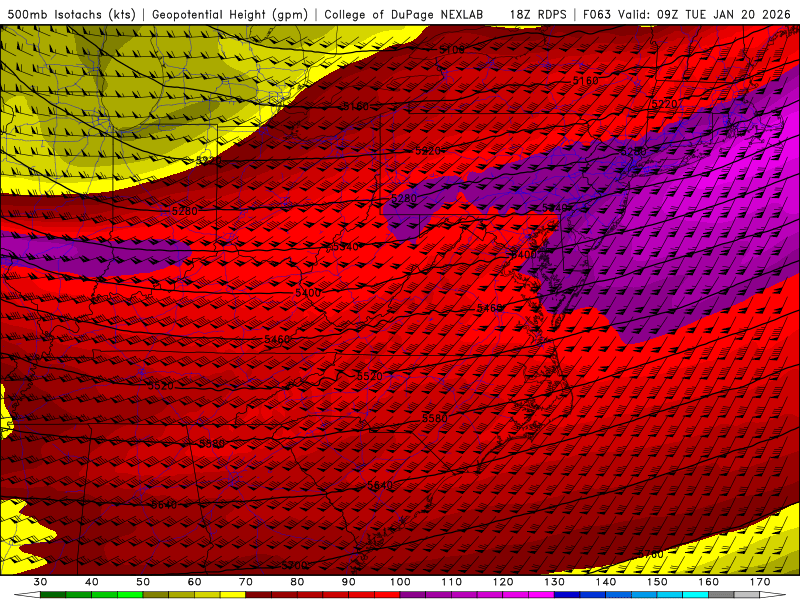Click the 100 knot legend label

coord(401,582)
